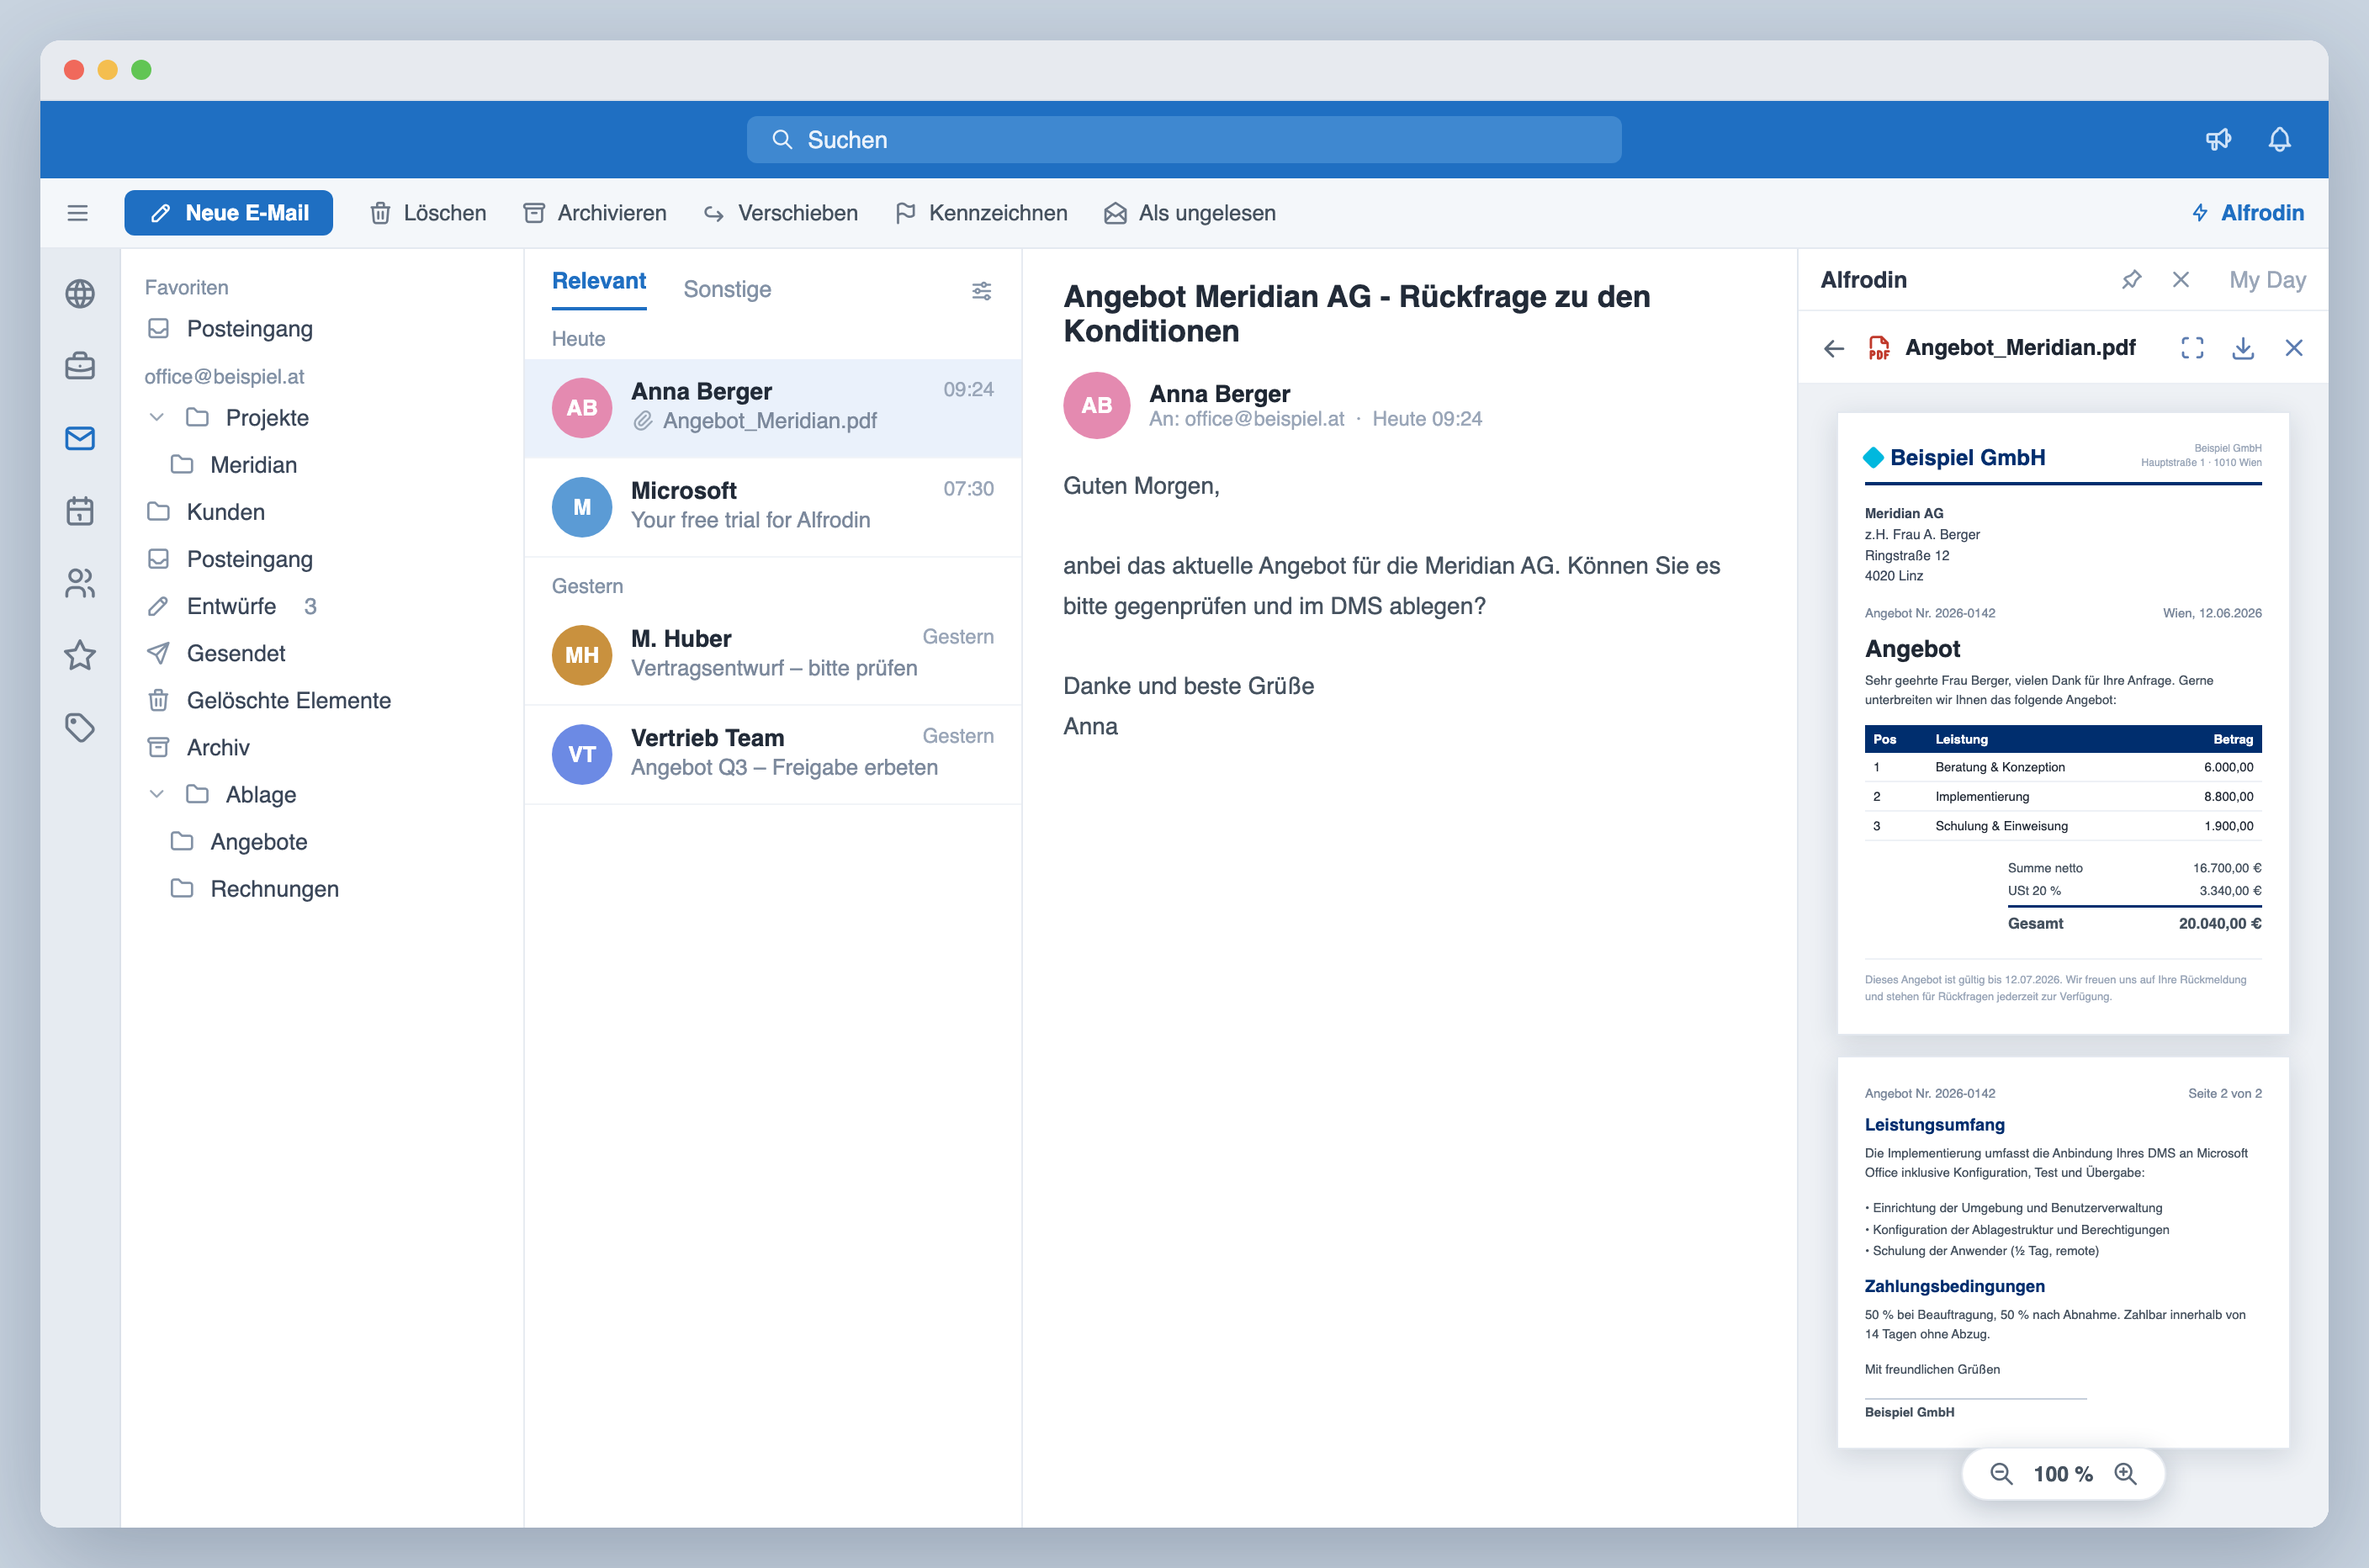The width and height of the screenshot is (2369, 1568).
Task: Click first PDF page thumbnail titled Angebot
Action: coord(2062,723)
